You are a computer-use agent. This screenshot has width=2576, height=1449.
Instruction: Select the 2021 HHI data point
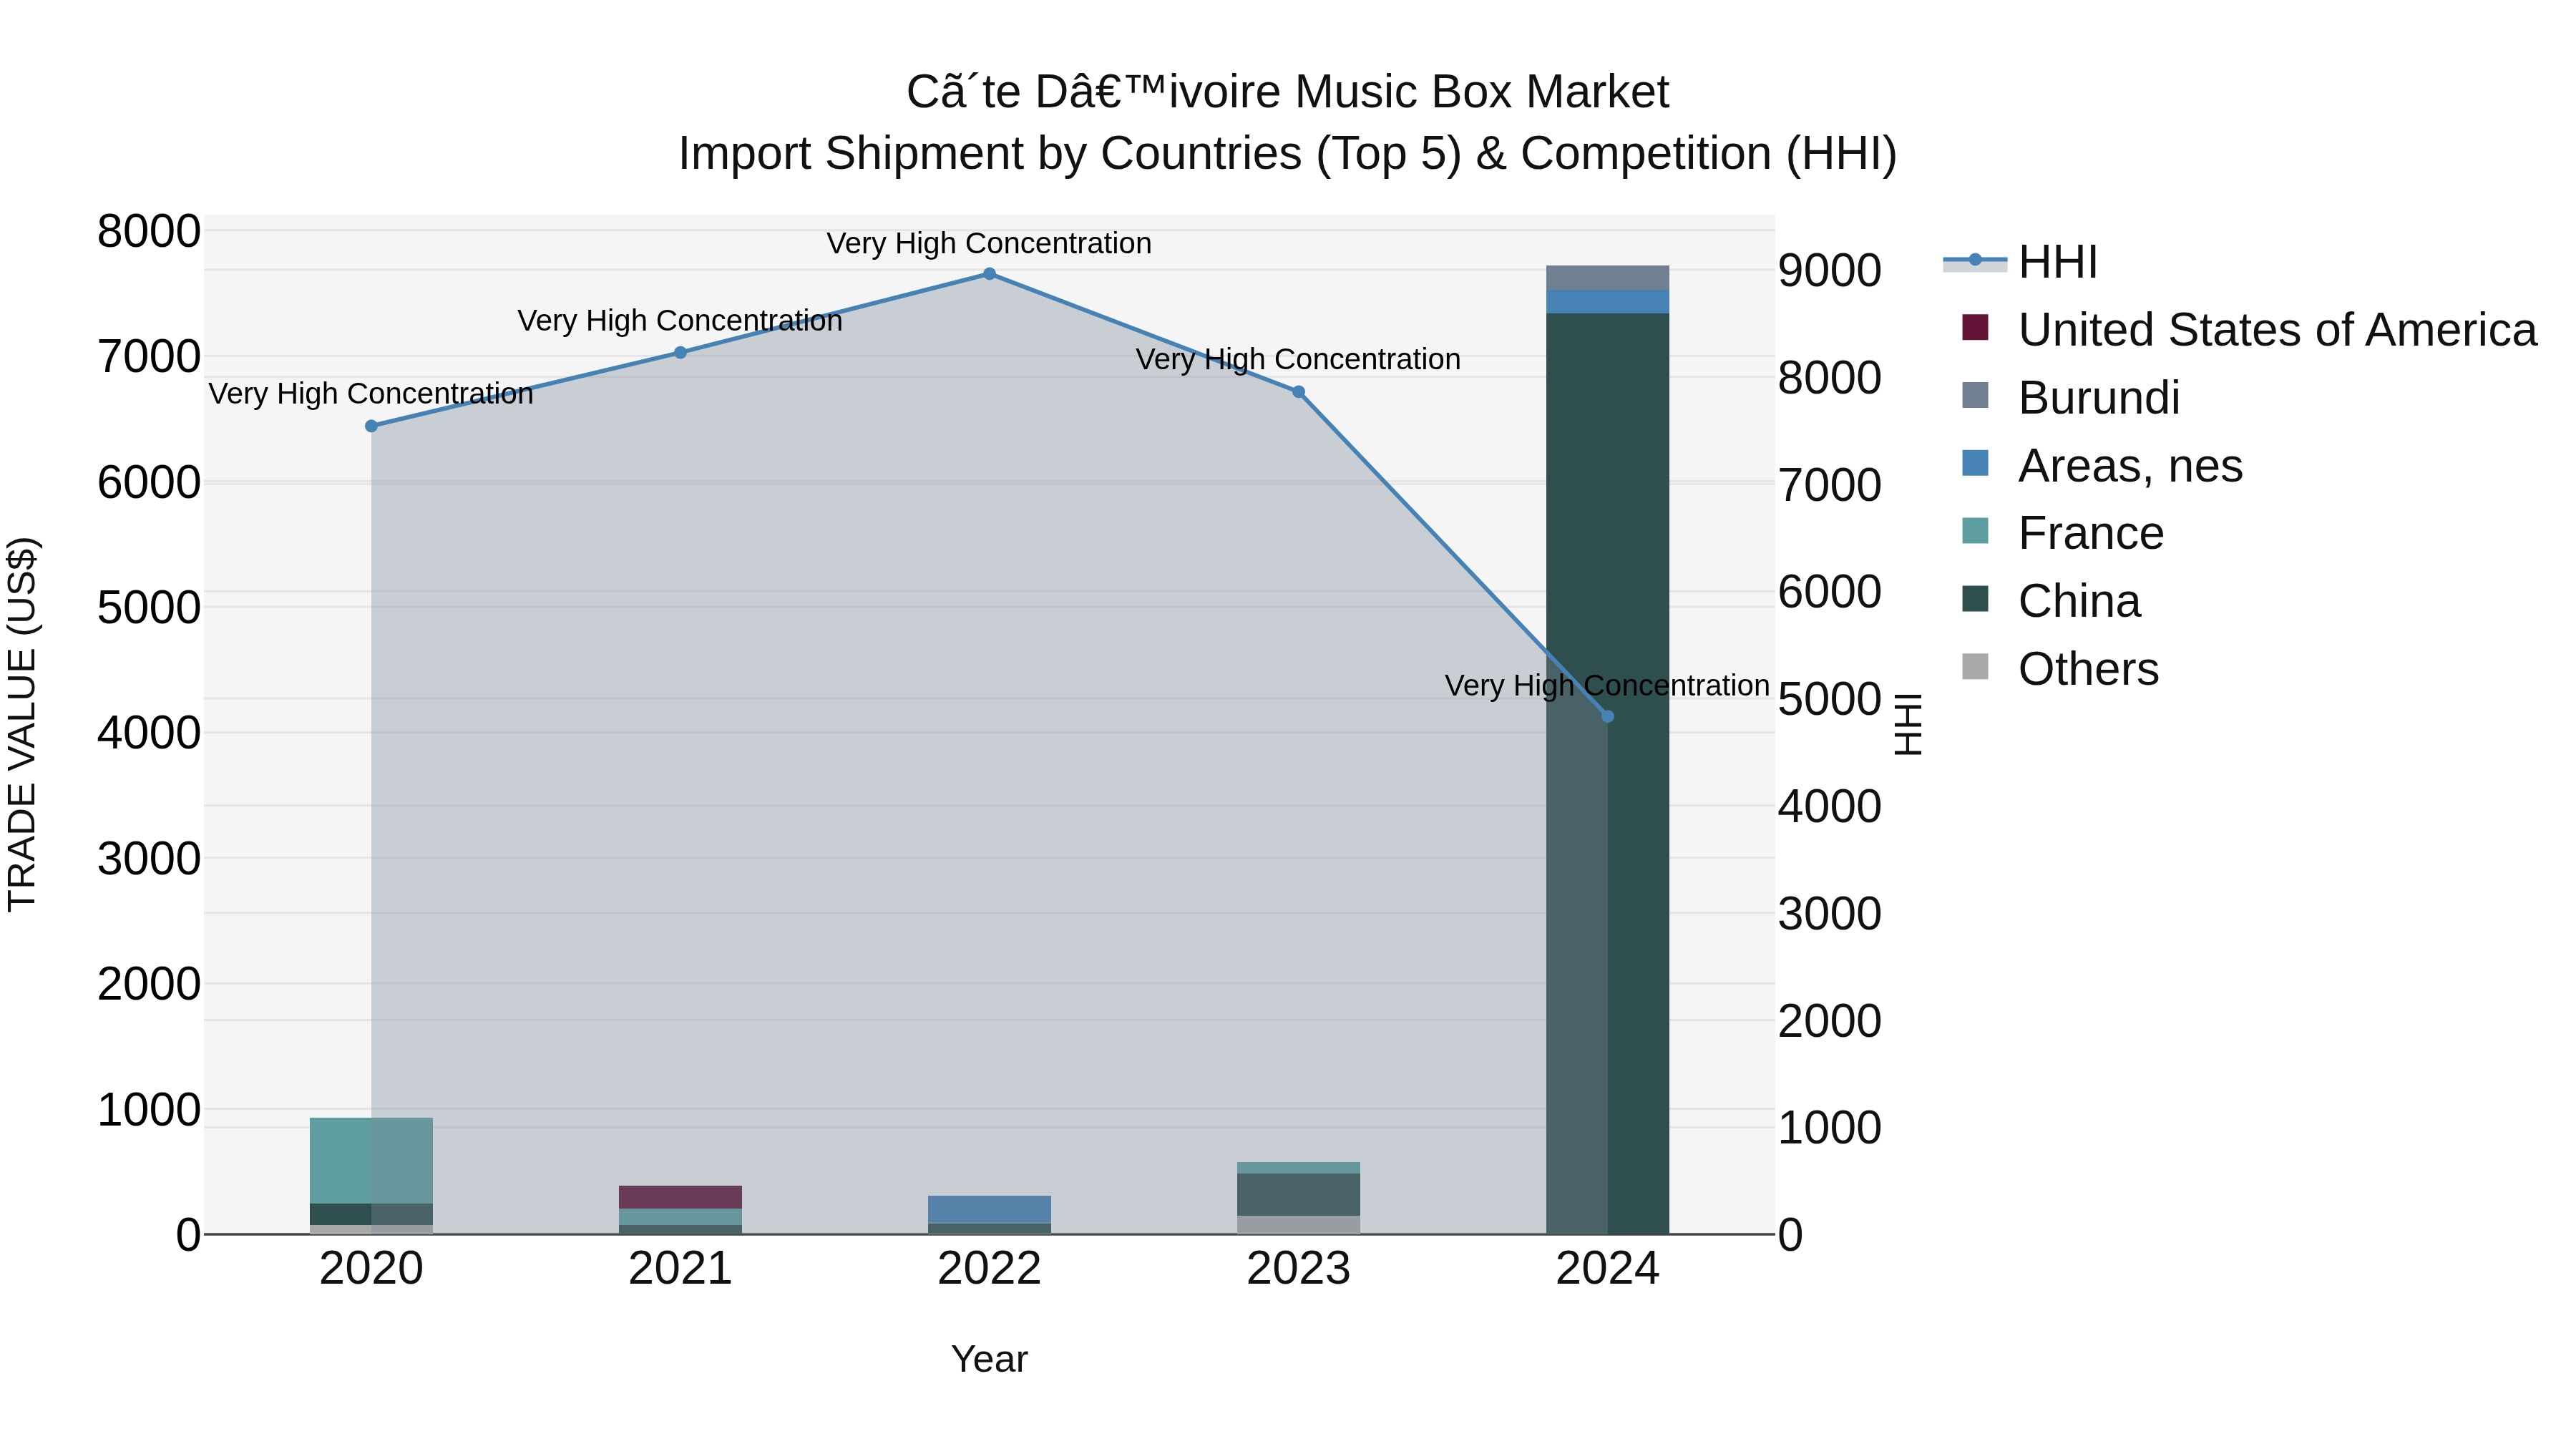tap(680, 352)
